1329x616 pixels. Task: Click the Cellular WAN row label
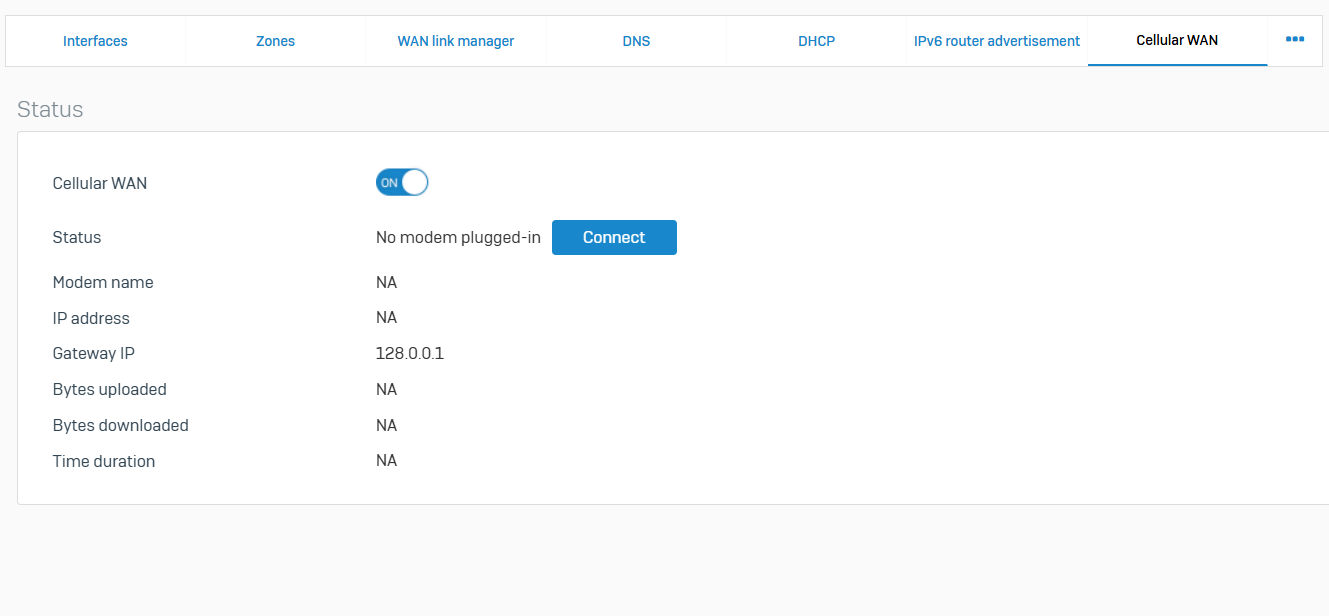point(100,183)
